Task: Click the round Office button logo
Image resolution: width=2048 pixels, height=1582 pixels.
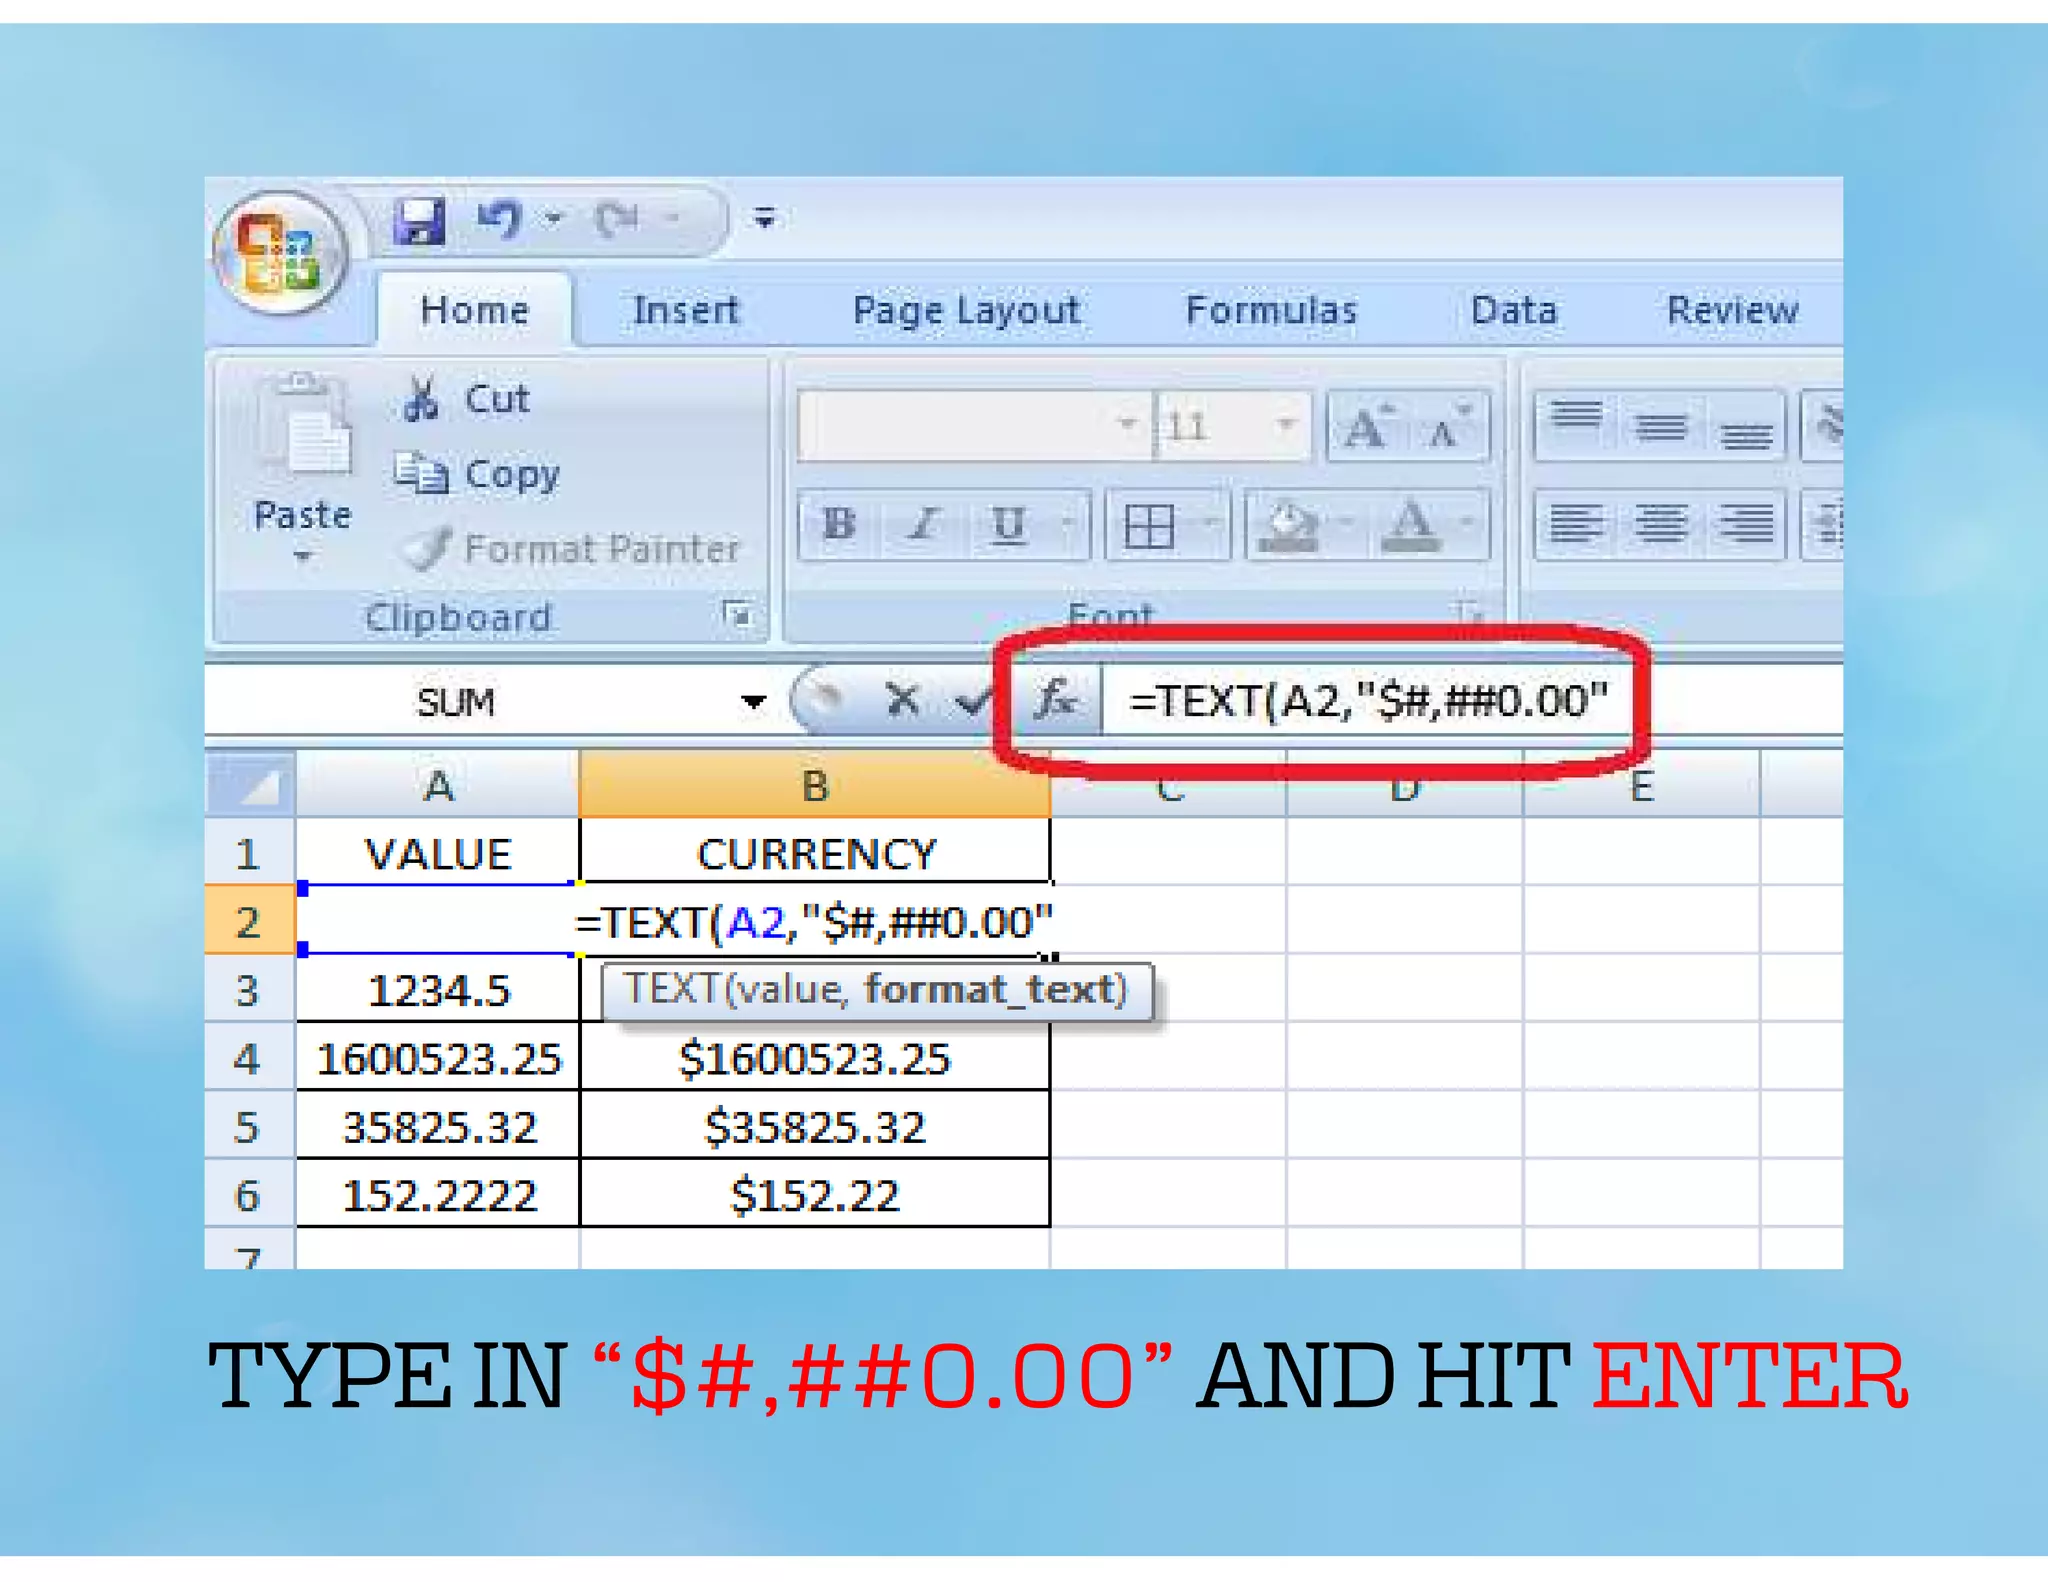Action: (279, 252)
